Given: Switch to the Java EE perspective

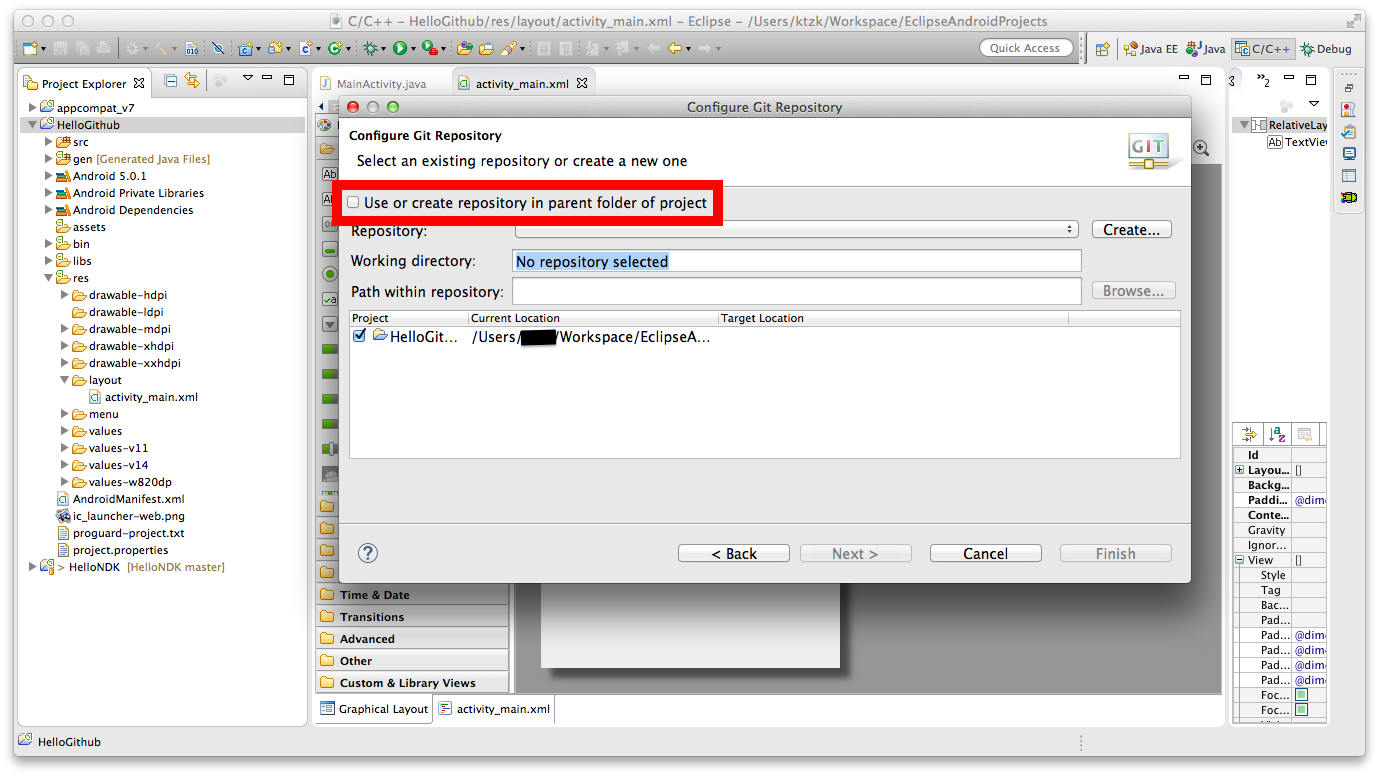Looking at the screenshot, I should (1151, 48).
